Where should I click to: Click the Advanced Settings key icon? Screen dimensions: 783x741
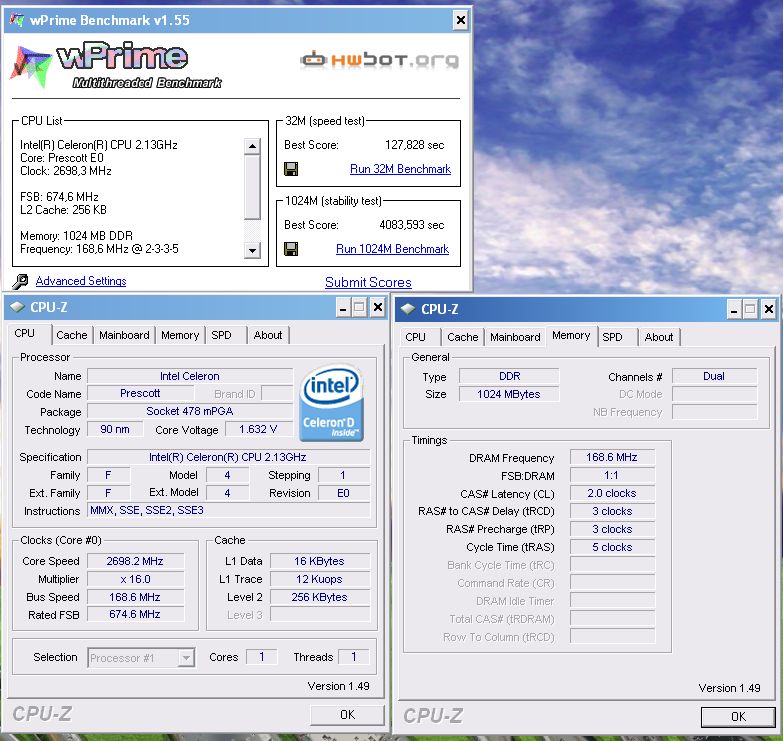pyautogui.click(x=20, y=282)
